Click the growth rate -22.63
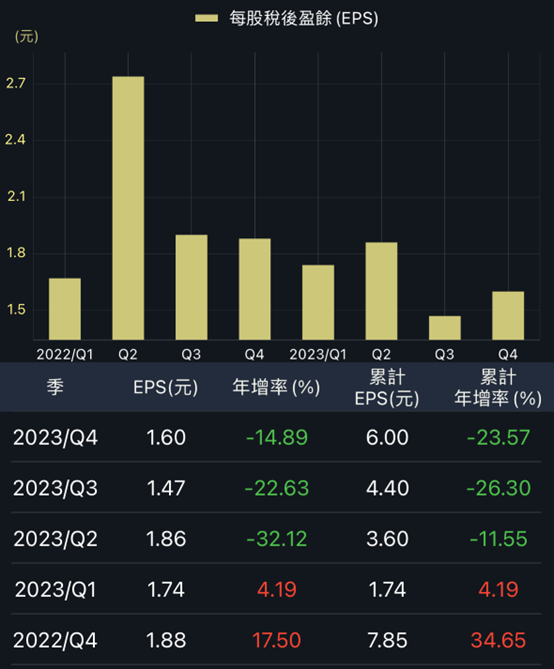554x669 pixels. click(277, 489)
